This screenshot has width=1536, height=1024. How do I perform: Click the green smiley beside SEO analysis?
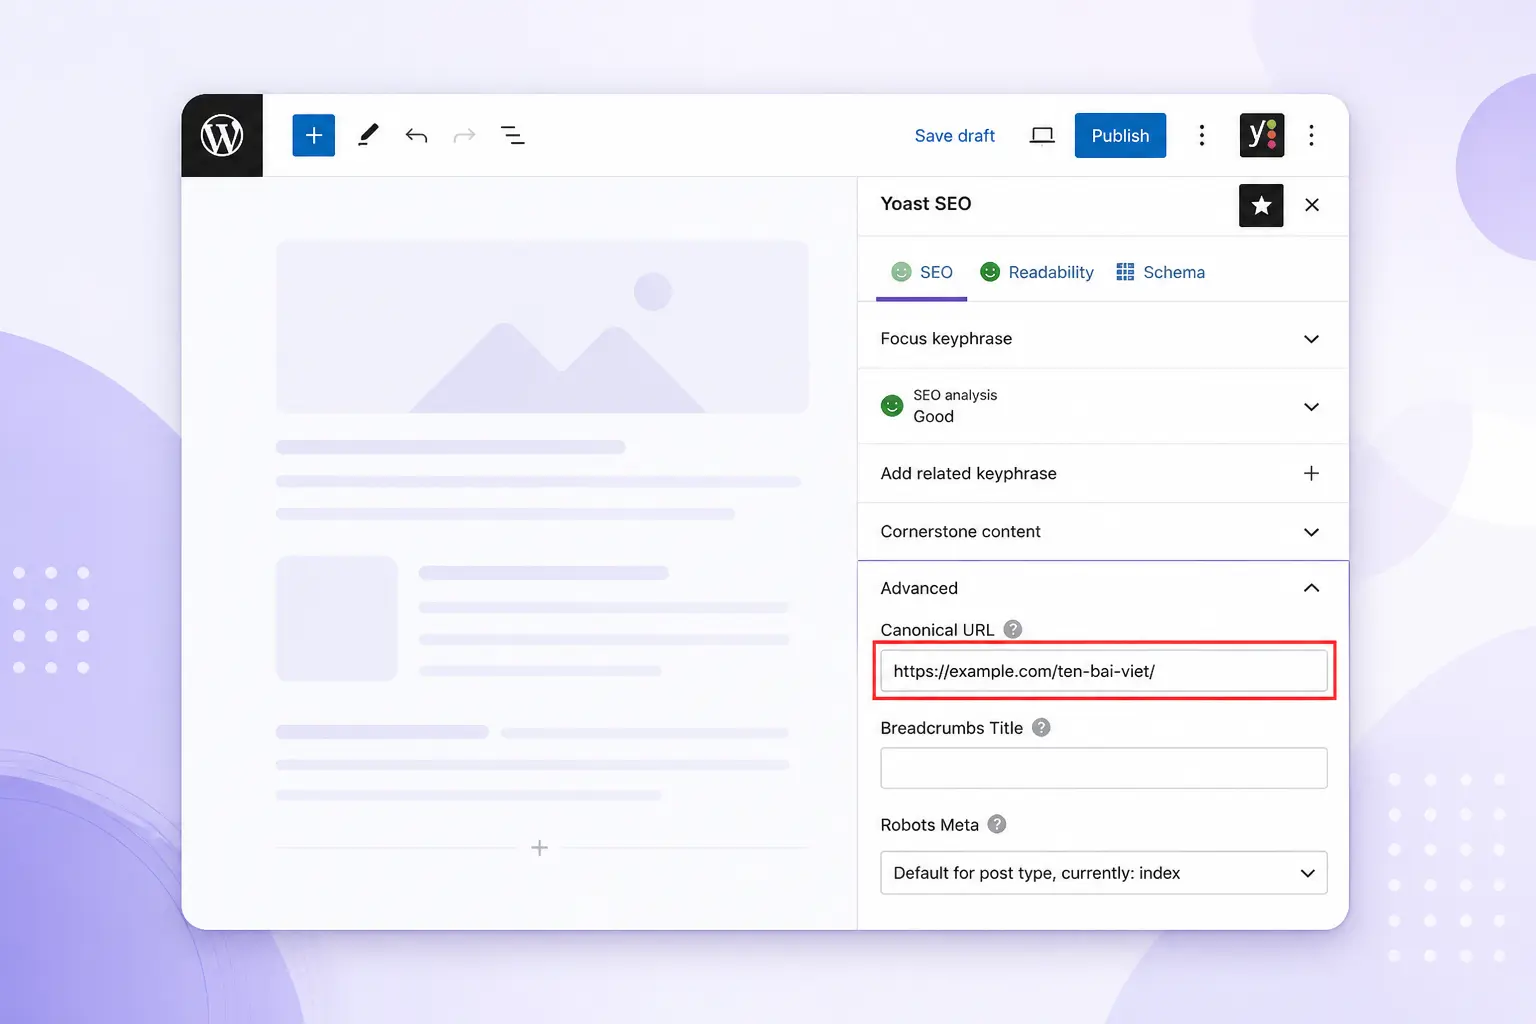[x=892, y=406]
